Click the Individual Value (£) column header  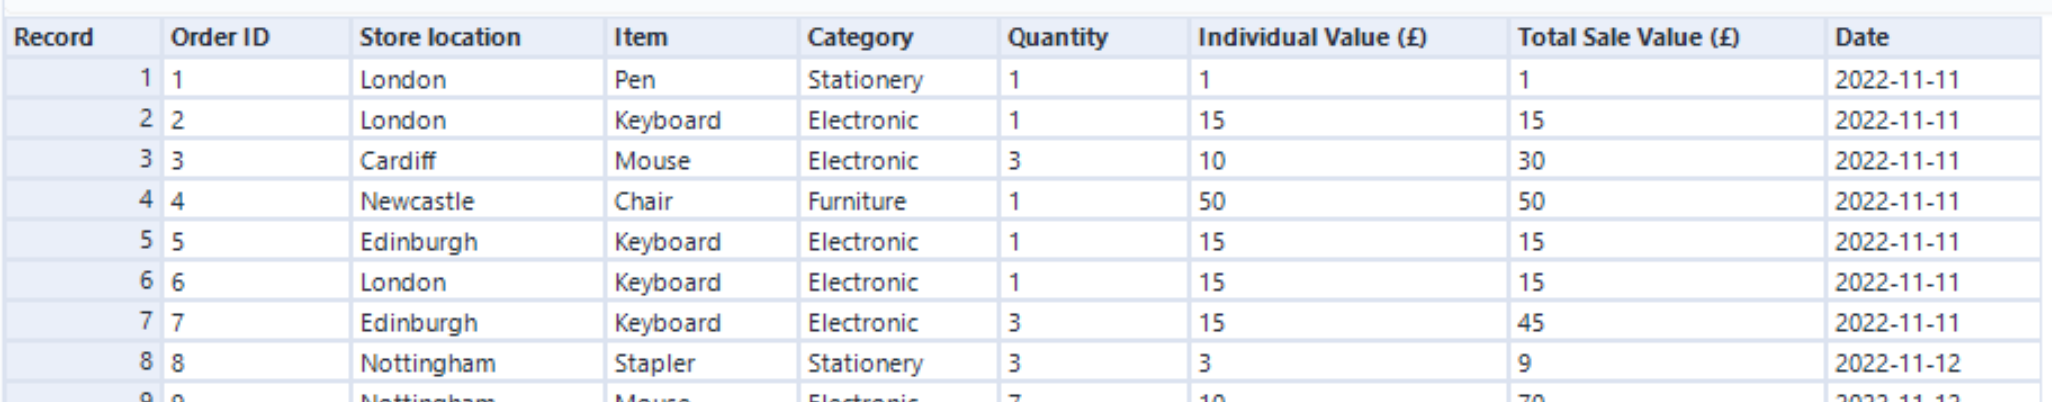[1312, 38]
